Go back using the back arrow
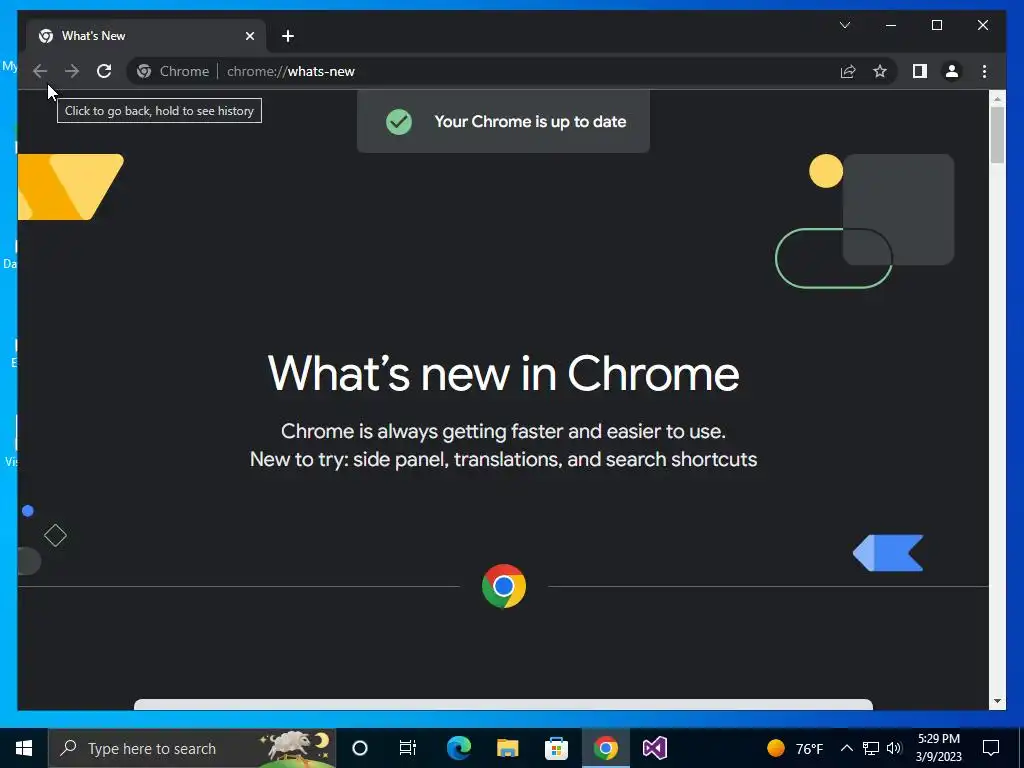 point(40,71)
